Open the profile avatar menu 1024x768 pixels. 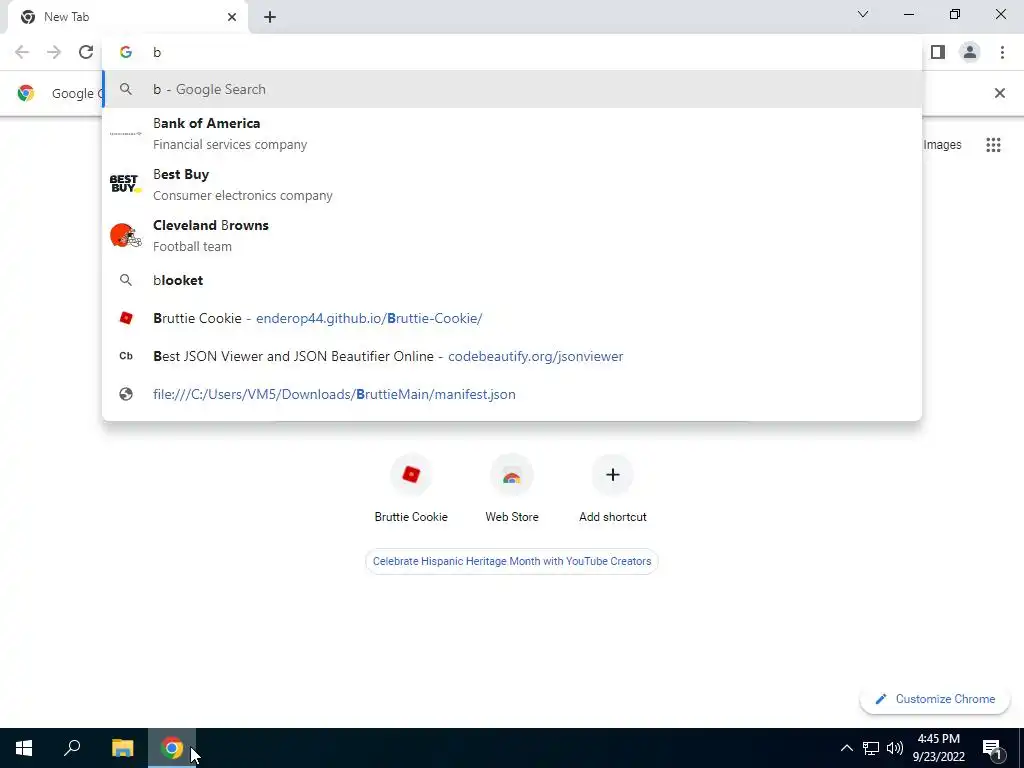tap(970, 52)
